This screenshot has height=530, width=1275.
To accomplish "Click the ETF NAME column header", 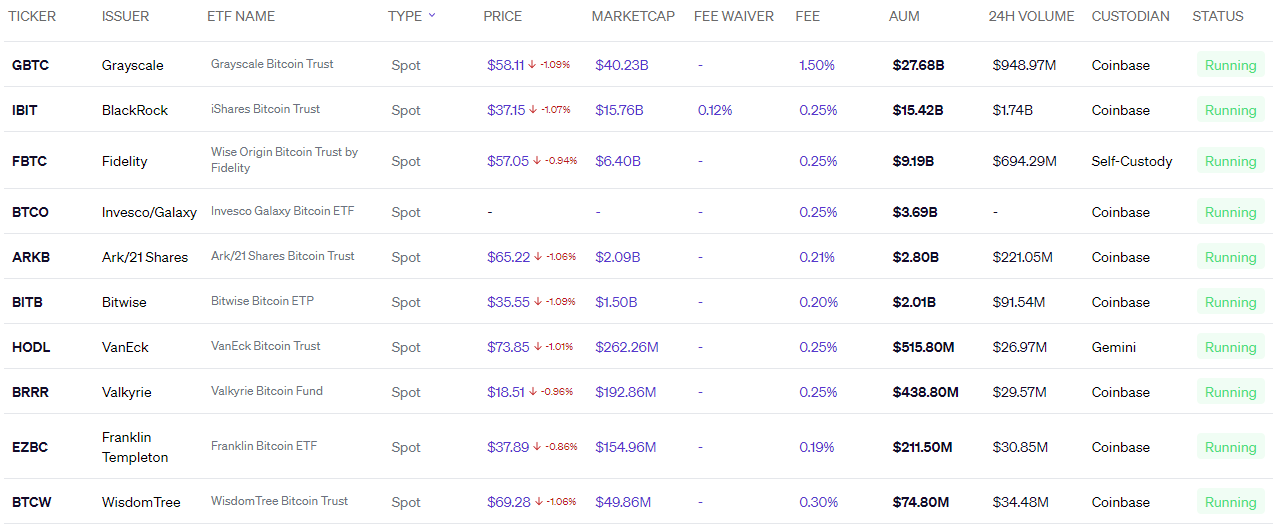I will [x=241, y=16].
